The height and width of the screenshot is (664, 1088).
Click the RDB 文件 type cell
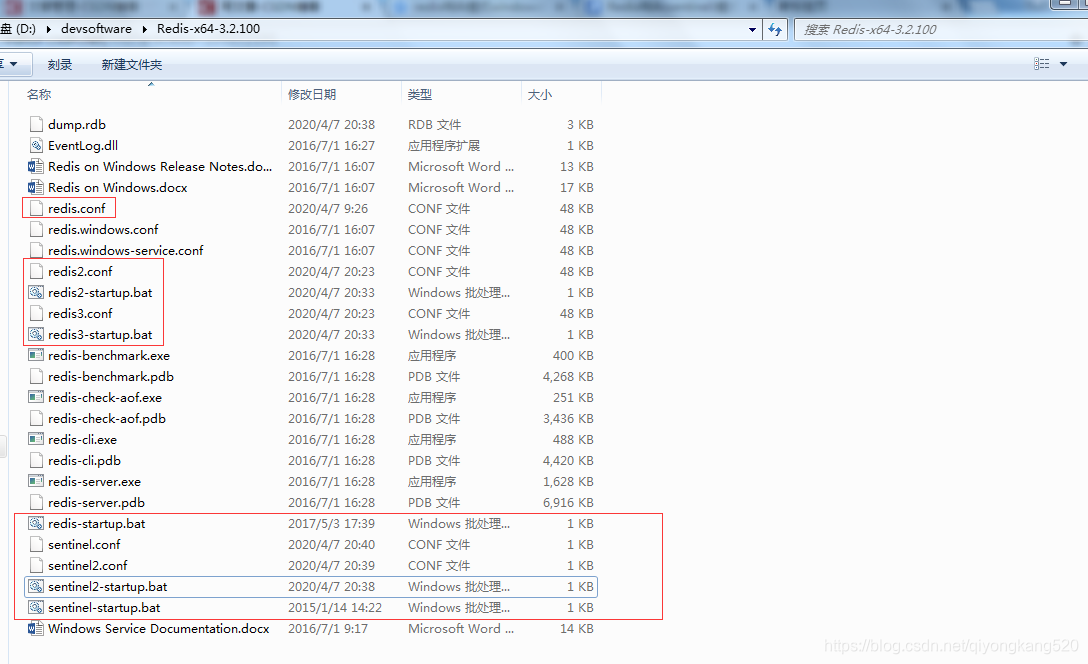click(x=434, y=125)
